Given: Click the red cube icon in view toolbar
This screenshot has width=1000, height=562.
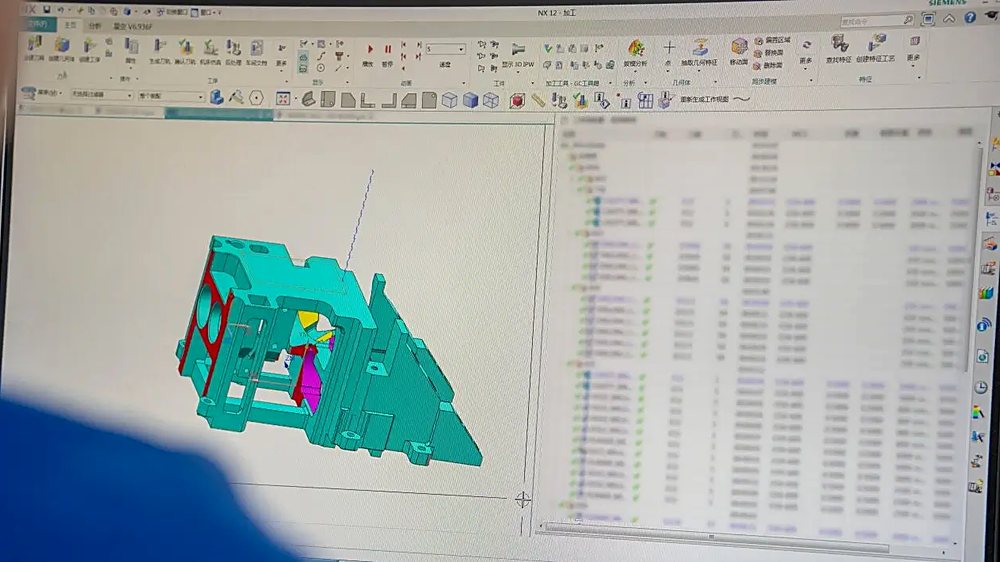Looking at the screenshot, I should 517,100.
